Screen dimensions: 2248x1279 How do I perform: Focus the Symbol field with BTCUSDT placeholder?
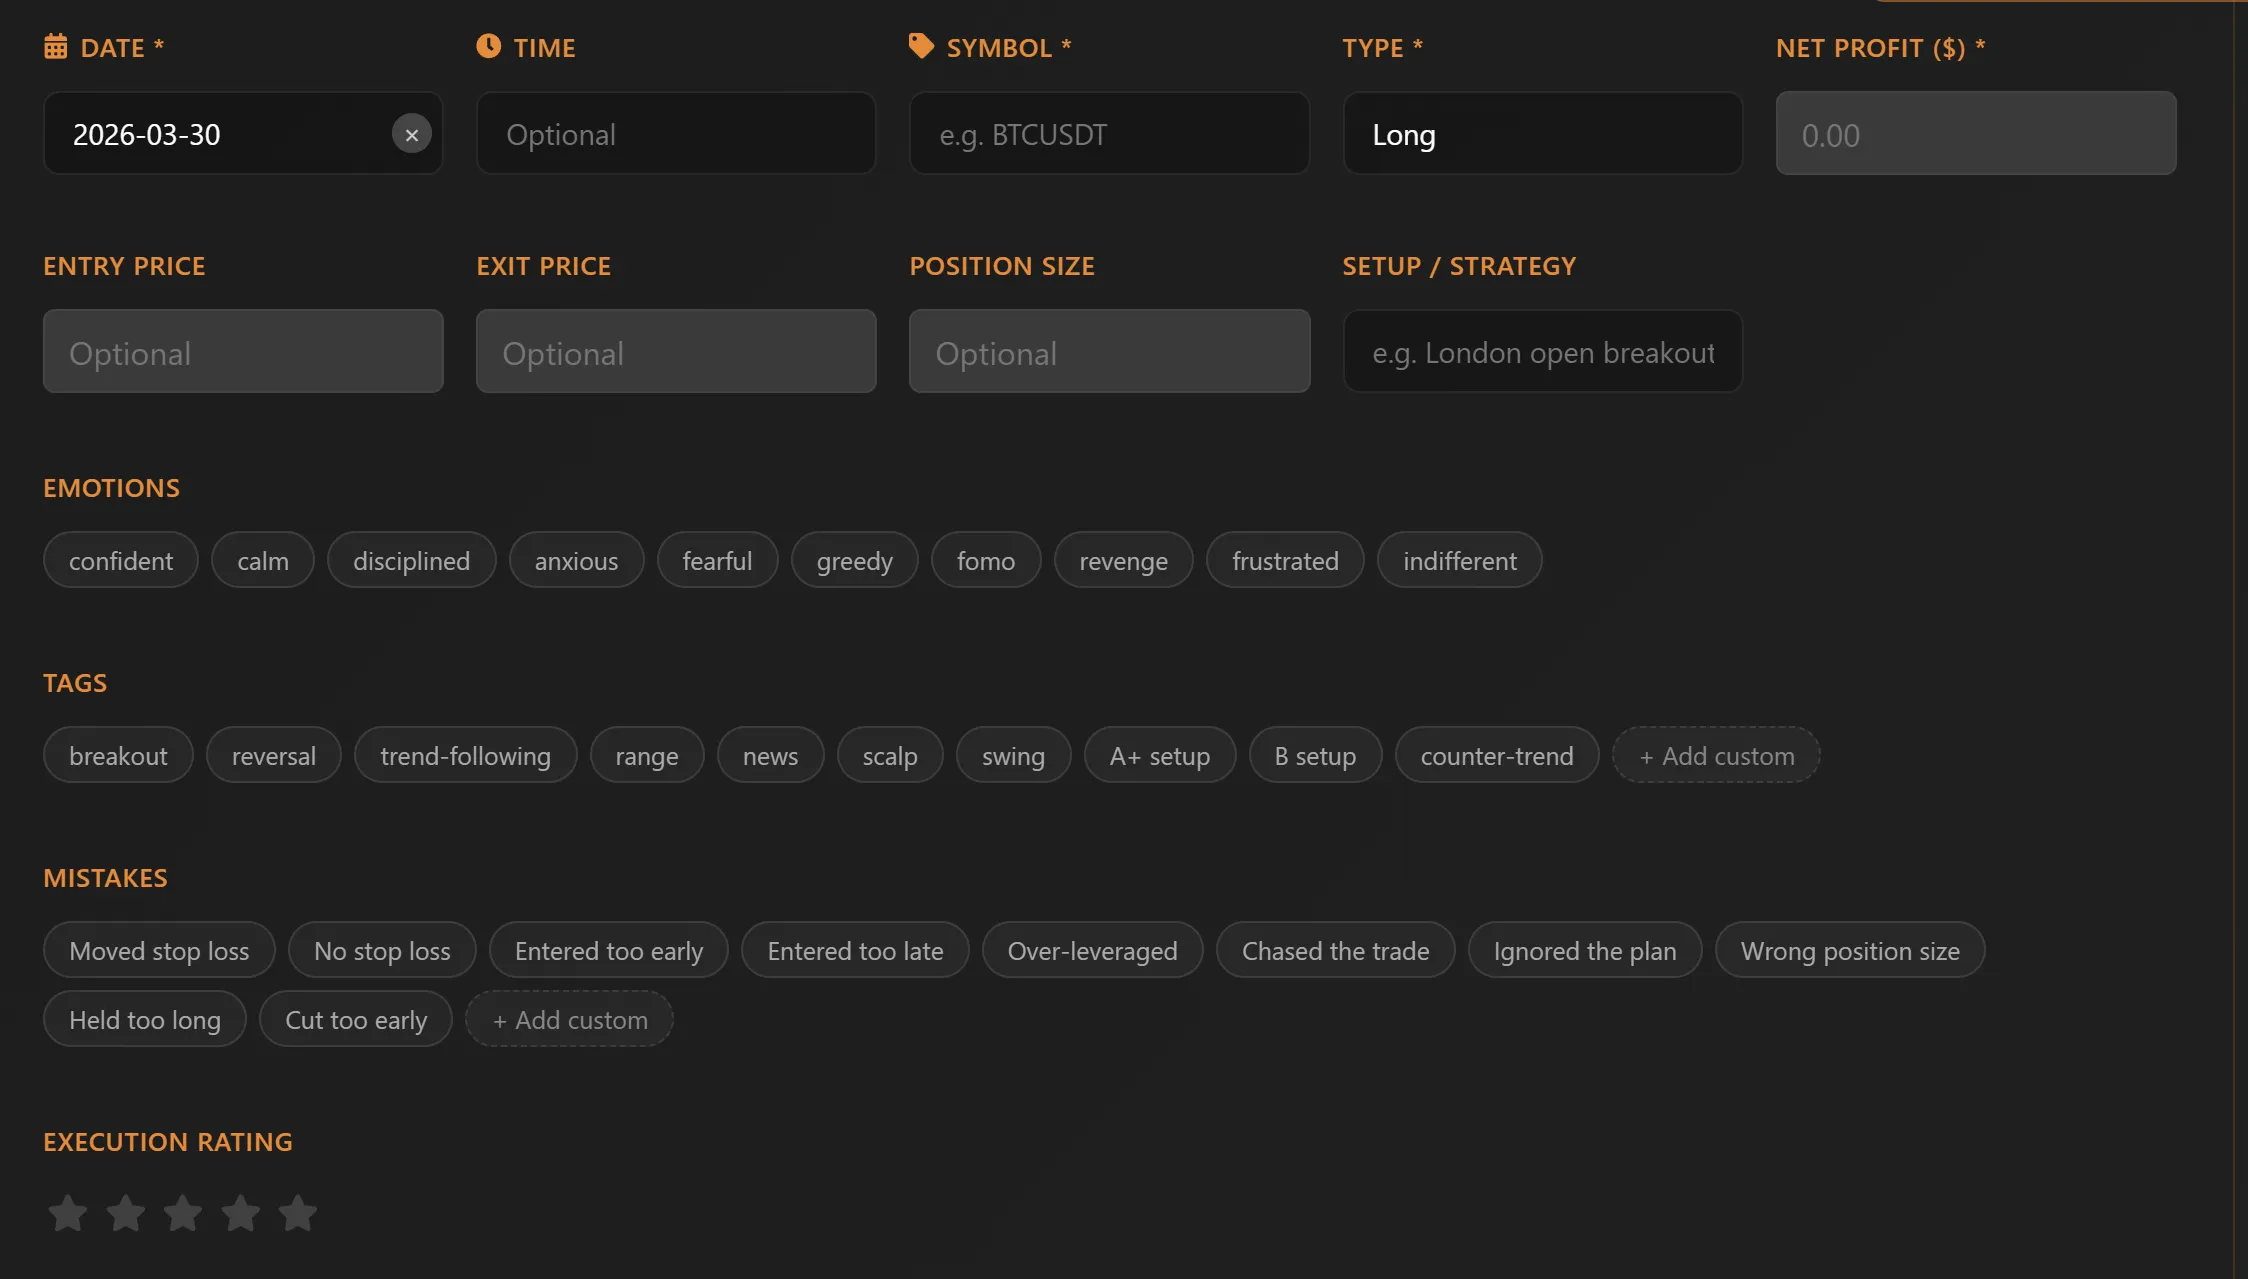pos(1110,134)
